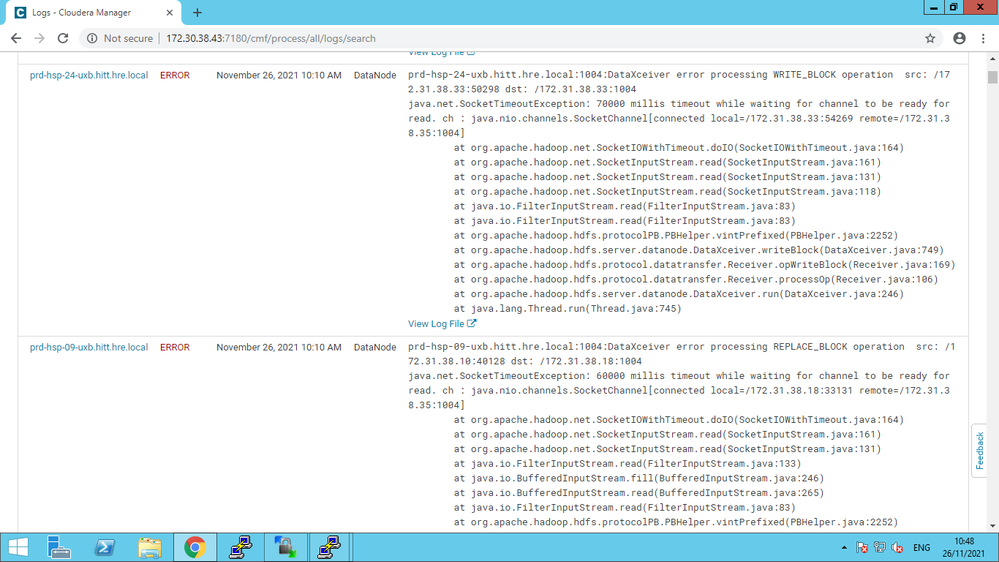Select timestamp of prd-hsp-09 log entry

click(x=278, y=347)
